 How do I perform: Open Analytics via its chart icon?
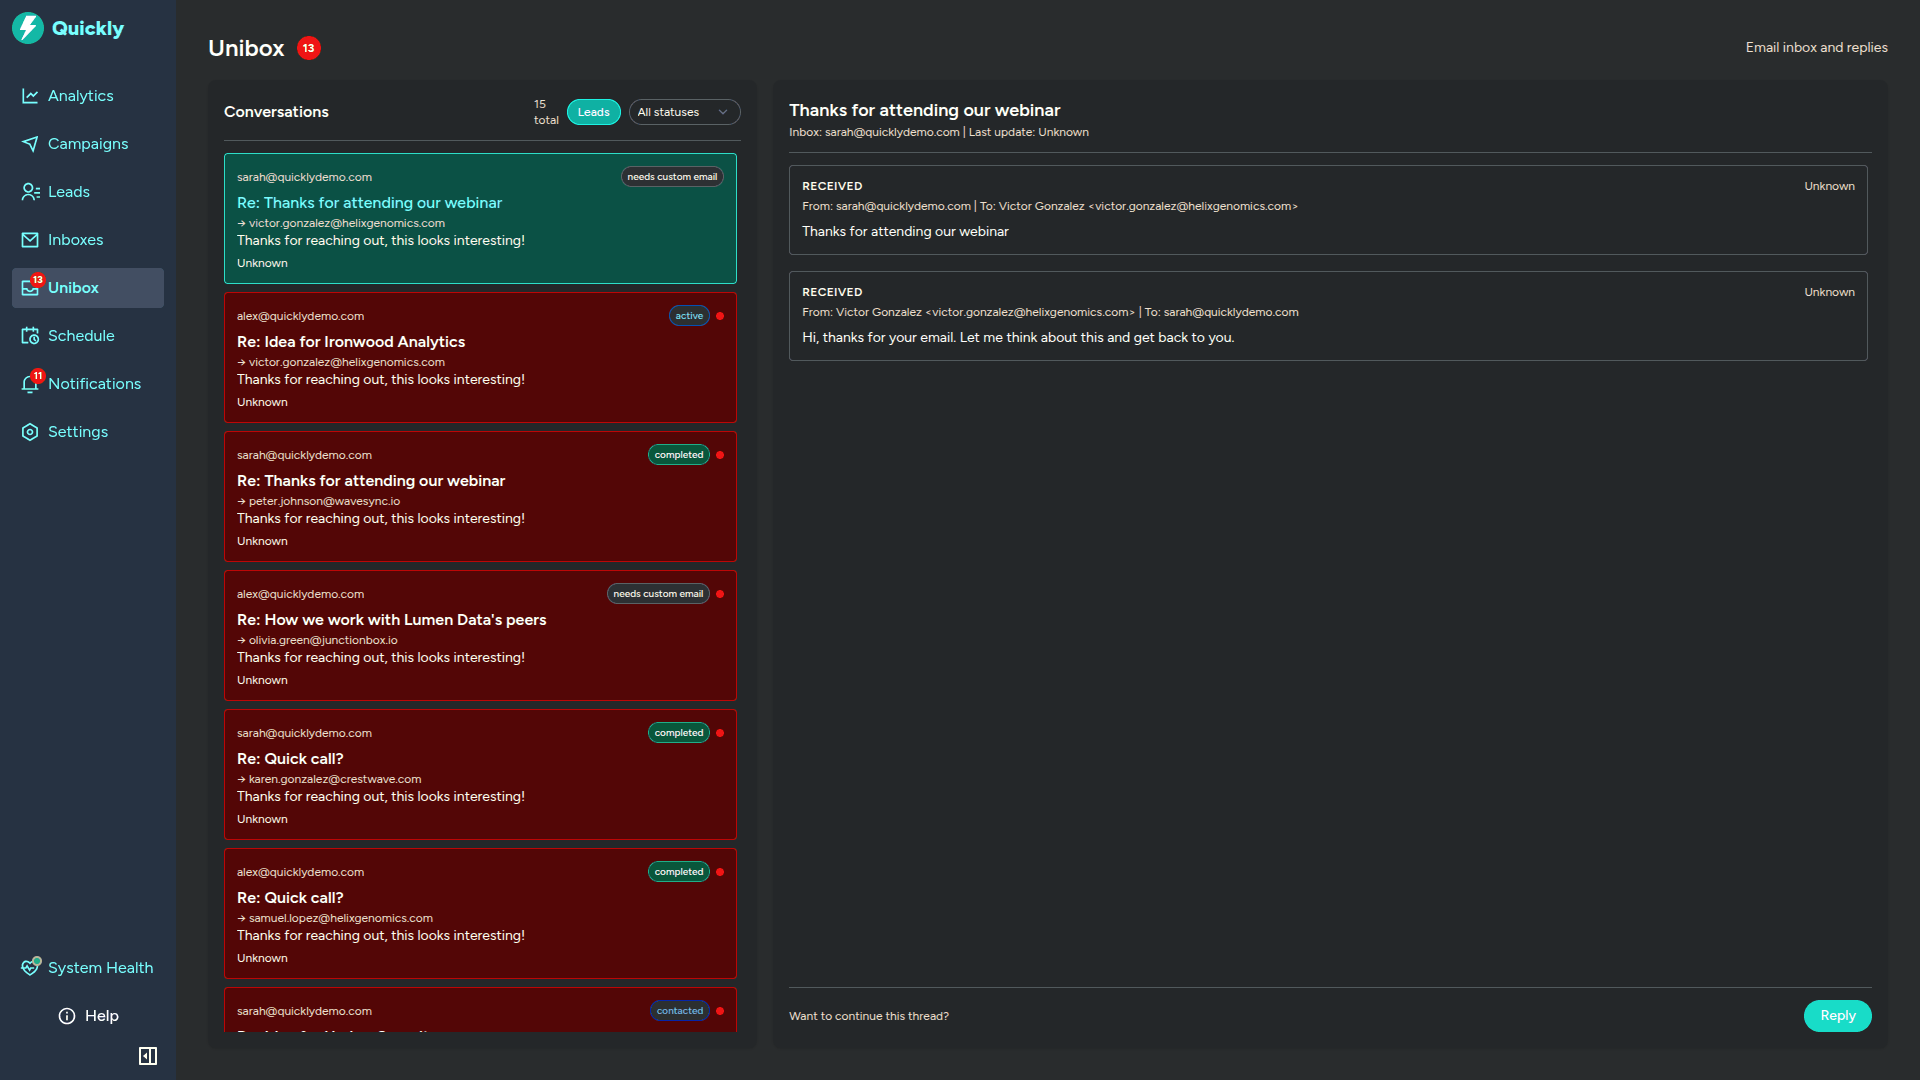click(x=30, y=96)
